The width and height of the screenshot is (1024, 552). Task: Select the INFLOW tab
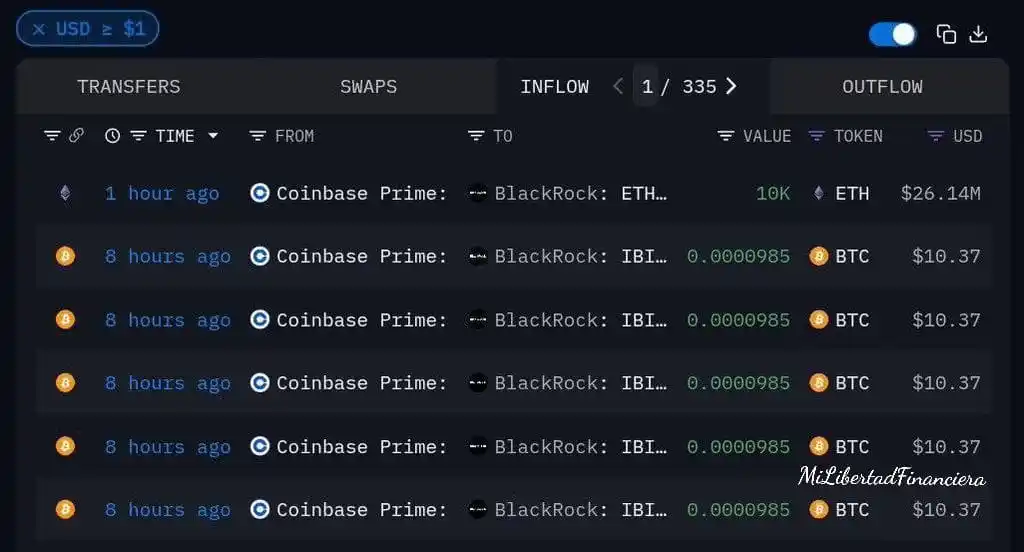(554, 86)
